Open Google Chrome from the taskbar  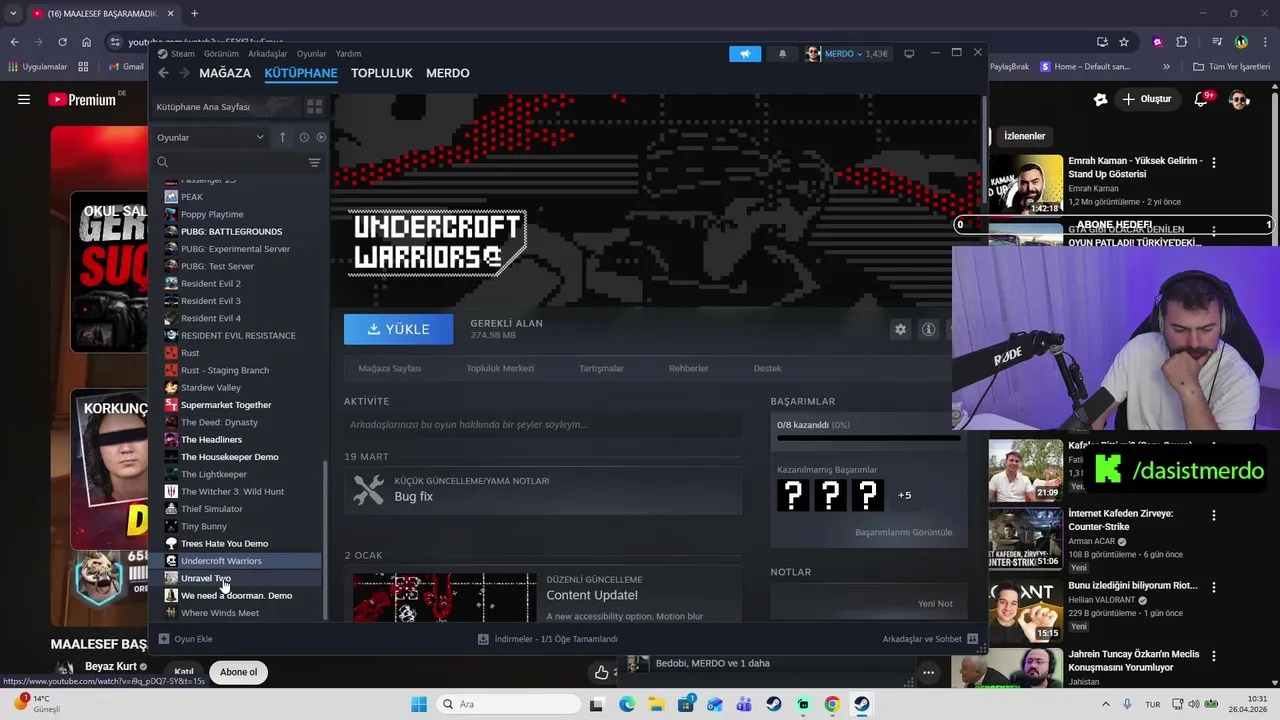tap(832, 704)
